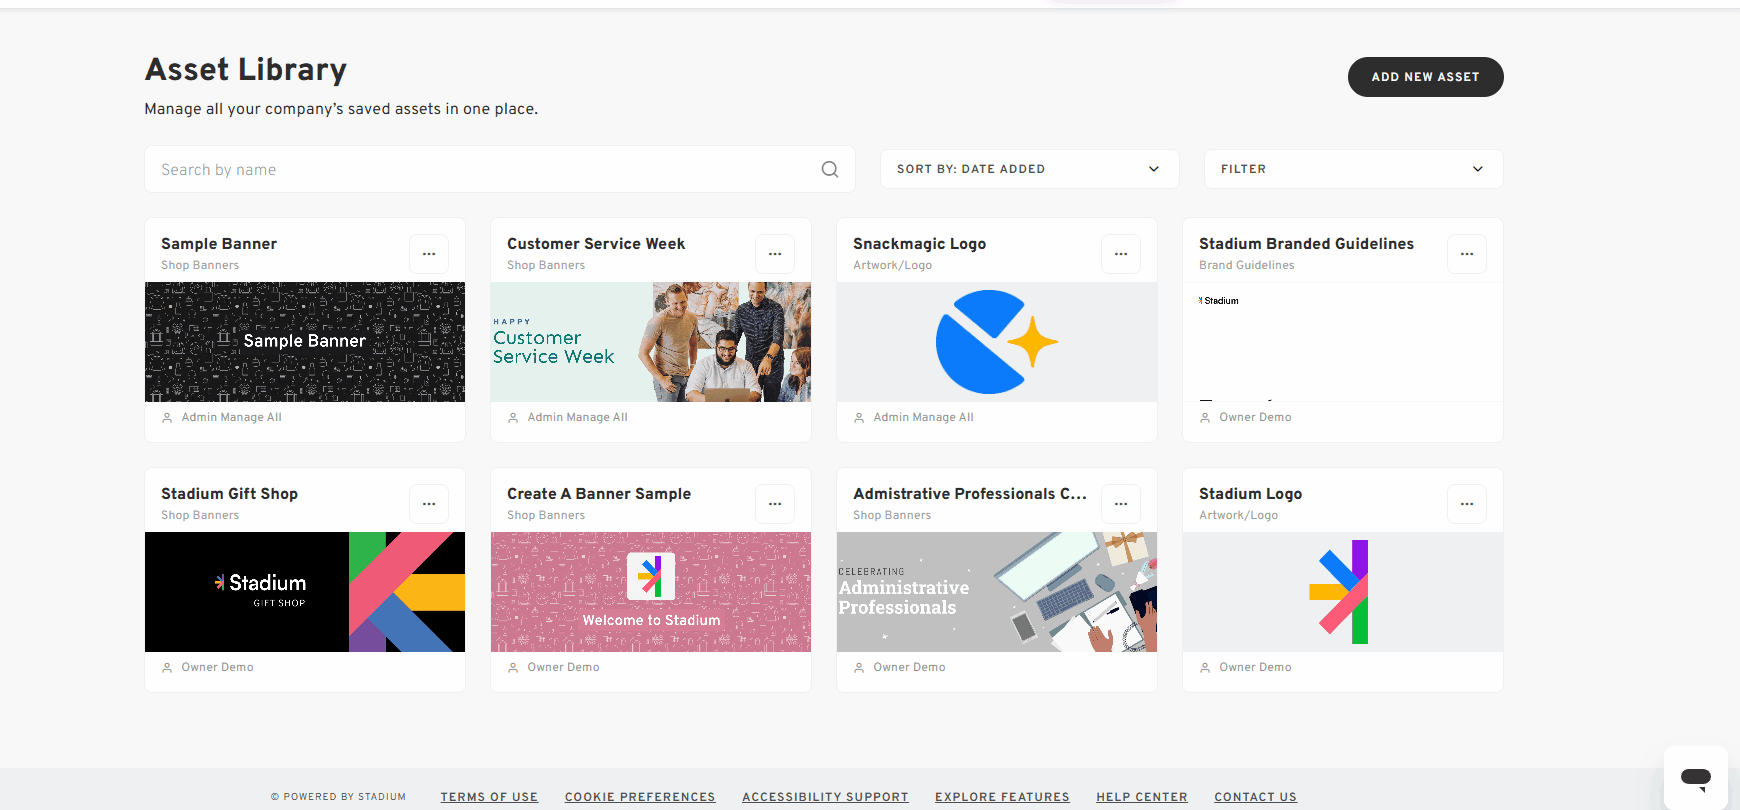Click Brand Guidelines category label
This screenshot has width=1740, height=810.
click(x=1247, y=265)
